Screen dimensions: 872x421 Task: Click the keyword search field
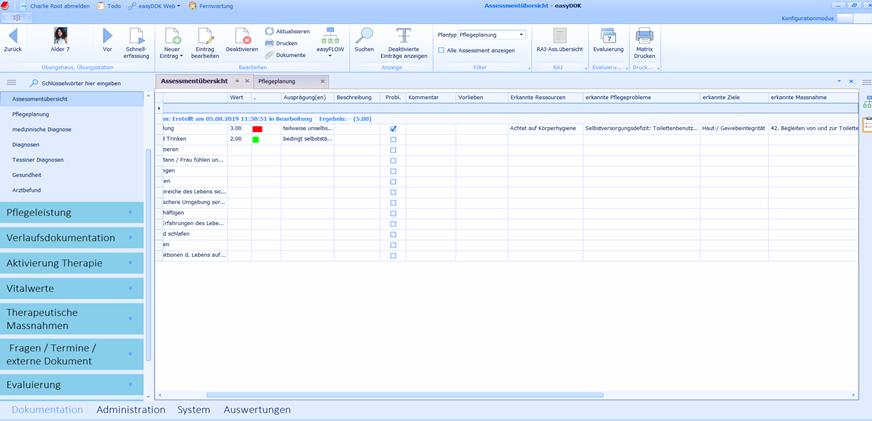coord(90,83)
